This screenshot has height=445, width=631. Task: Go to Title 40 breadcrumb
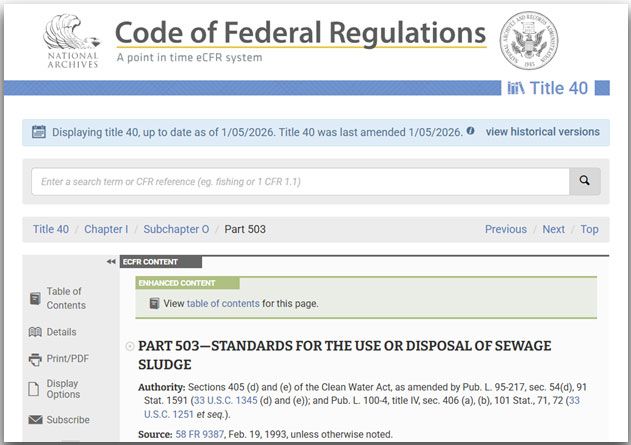tap(51, 229)
